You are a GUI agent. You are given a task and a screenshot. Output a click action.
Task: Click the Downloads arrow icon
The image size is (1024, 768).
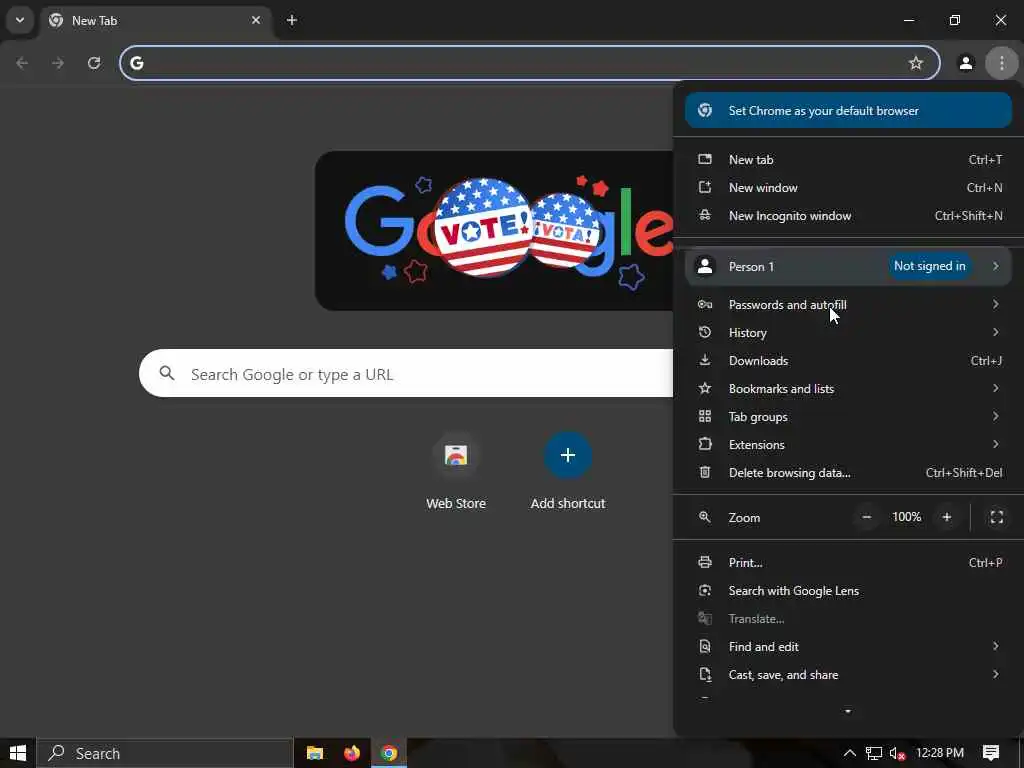click(x=705, y=360)
